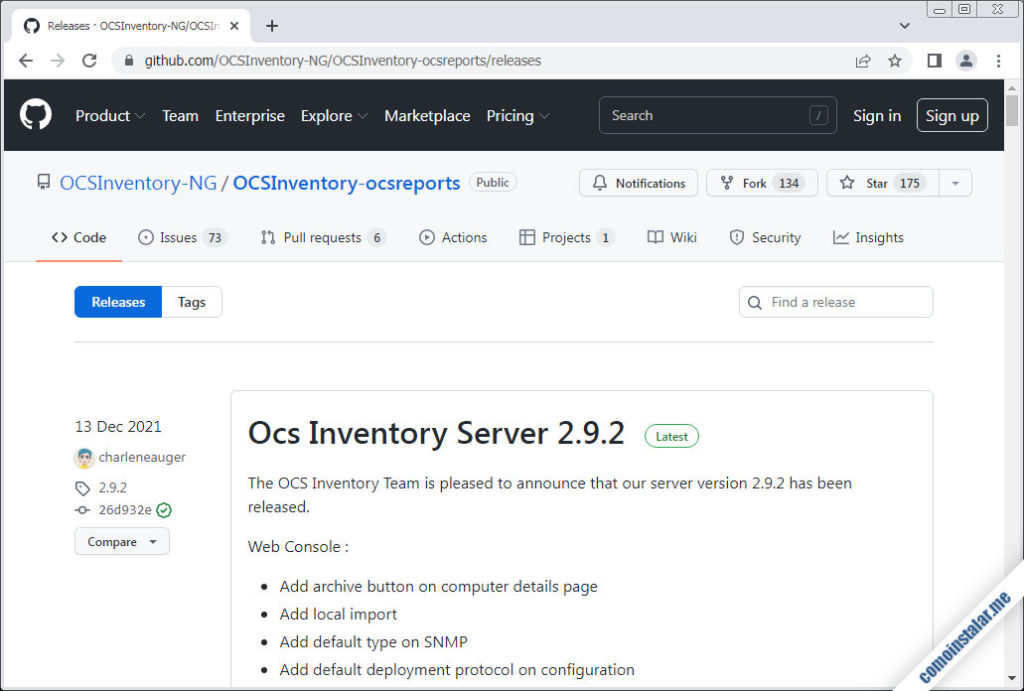Select the Enterprise menu item
This screenshot has height=691, width=1024.
(249, 115)
